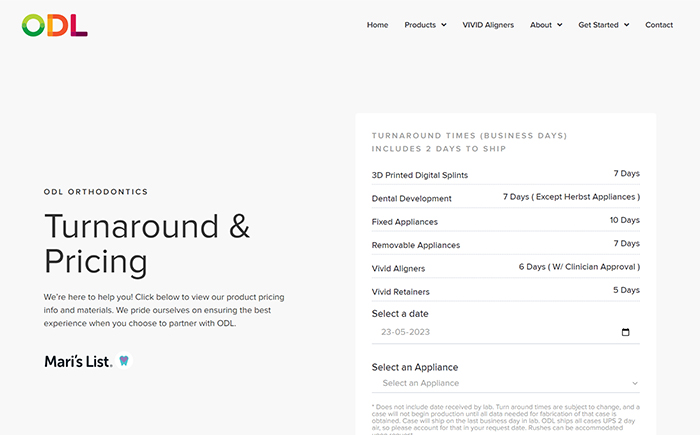Expand the Products menu chevron
The width and height of the screenshot is (700, 435).
coord(444,25)
